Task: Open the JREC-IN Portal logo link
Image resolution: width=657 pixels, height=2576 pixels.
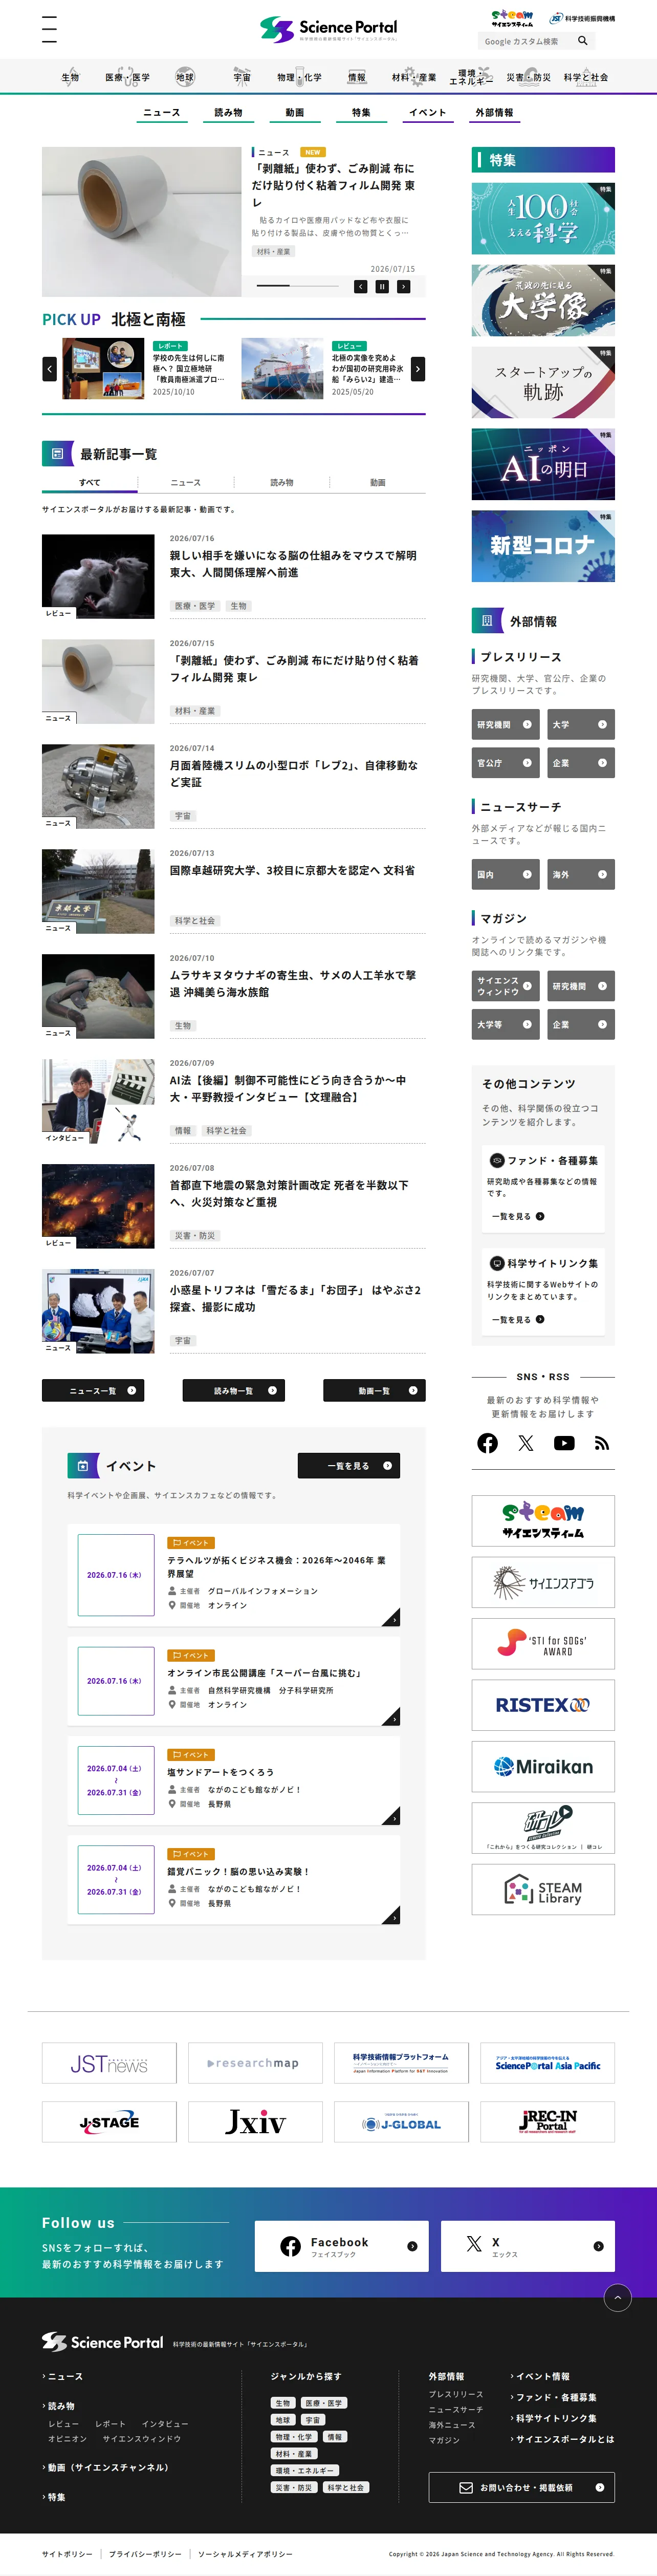Action: (547, 2122)
